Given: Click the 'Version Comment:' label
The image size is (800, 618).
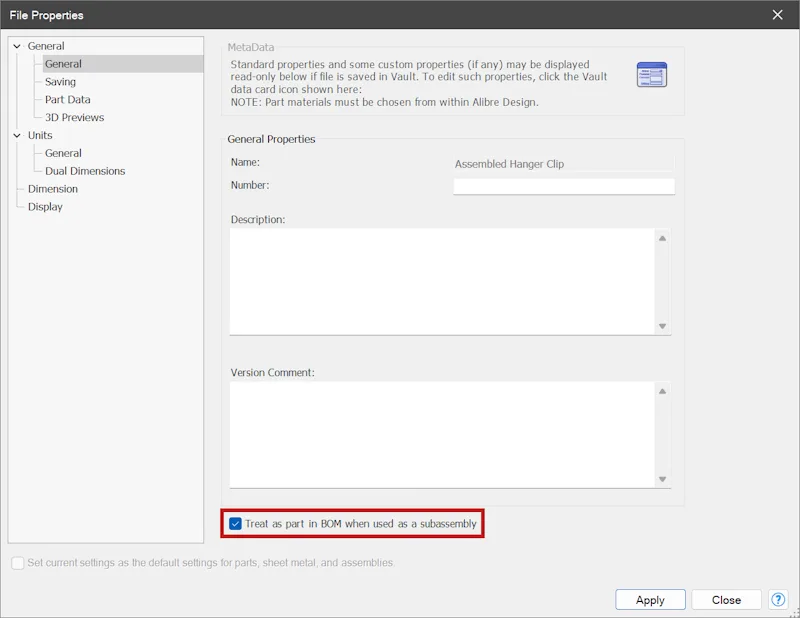Looking at the screenshot, I should point(272,373).
